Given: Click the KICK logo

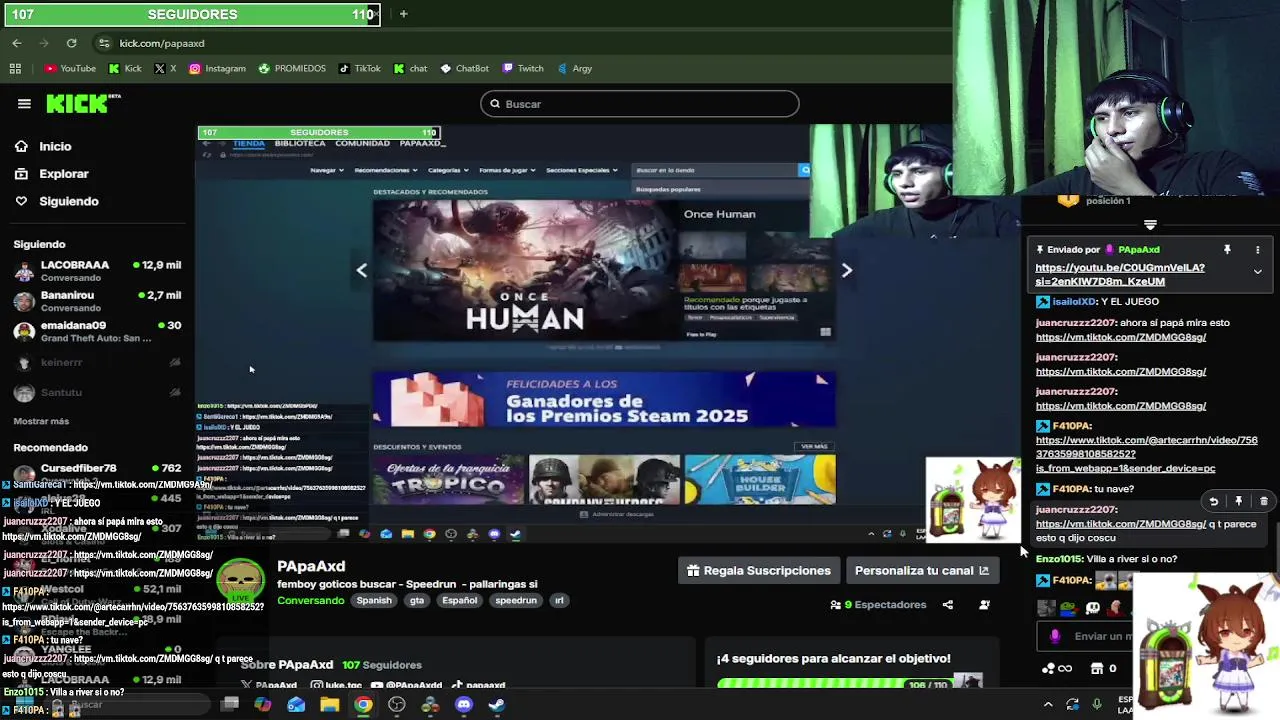Looking at the screenshot, I should [x=83, y=103].
